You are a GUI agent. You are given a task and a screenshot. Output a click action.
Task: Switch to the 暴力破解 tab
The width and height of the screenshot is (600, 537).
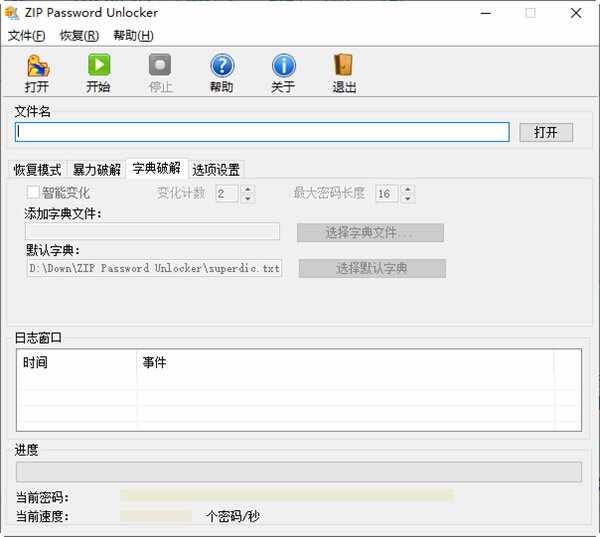pos(97,169)
